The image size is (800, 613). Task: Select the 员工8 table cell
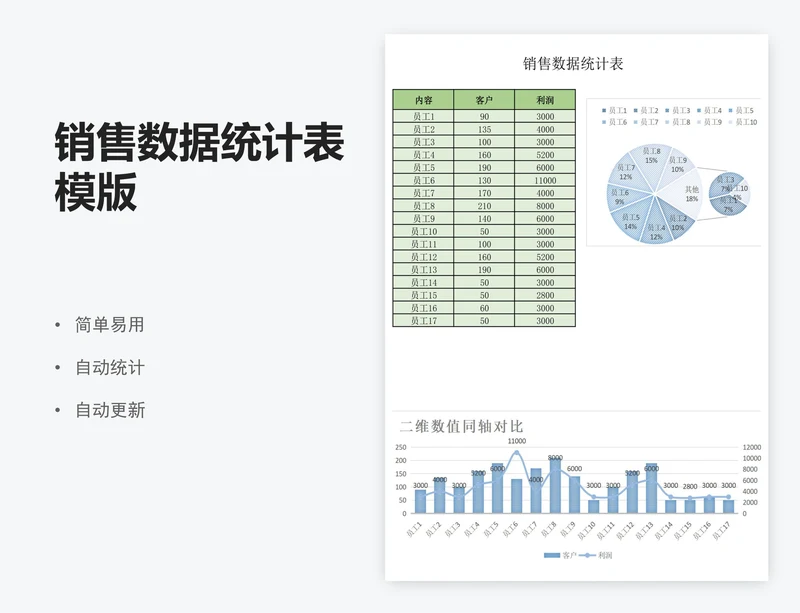423,206
